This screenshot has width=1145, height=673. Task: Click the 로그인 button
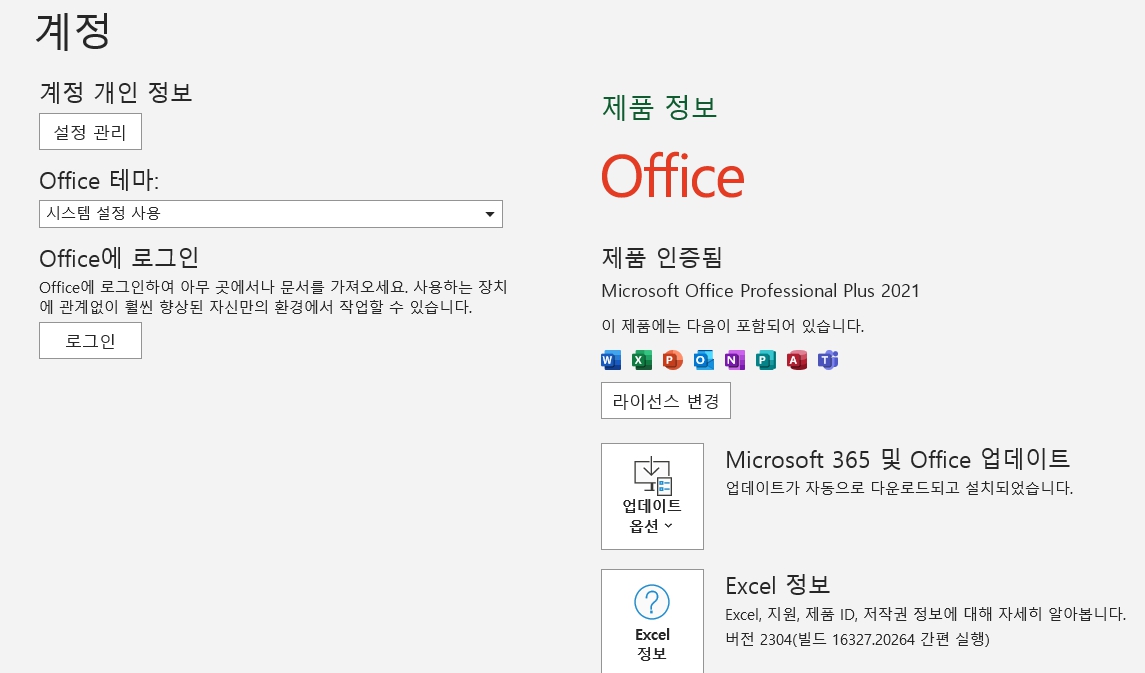[x=91, y=341]
